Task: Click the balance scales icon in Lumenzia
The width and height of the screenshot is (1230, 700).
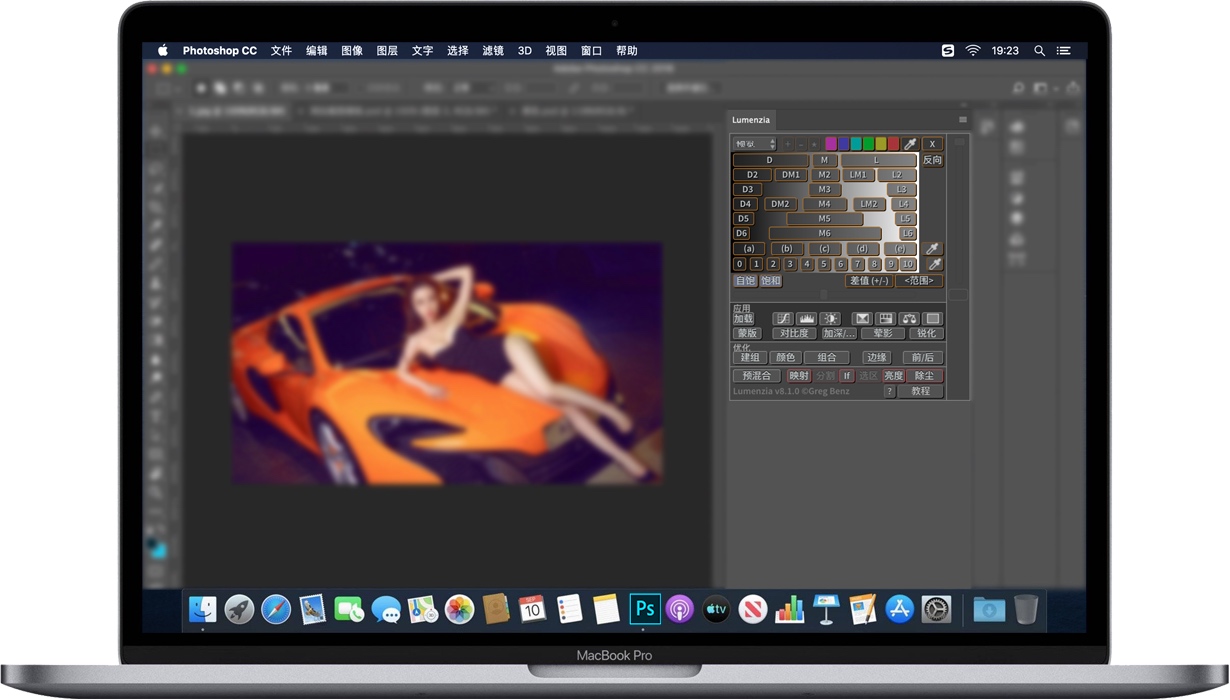Action: pyautogui.click(x=909, y=318)
